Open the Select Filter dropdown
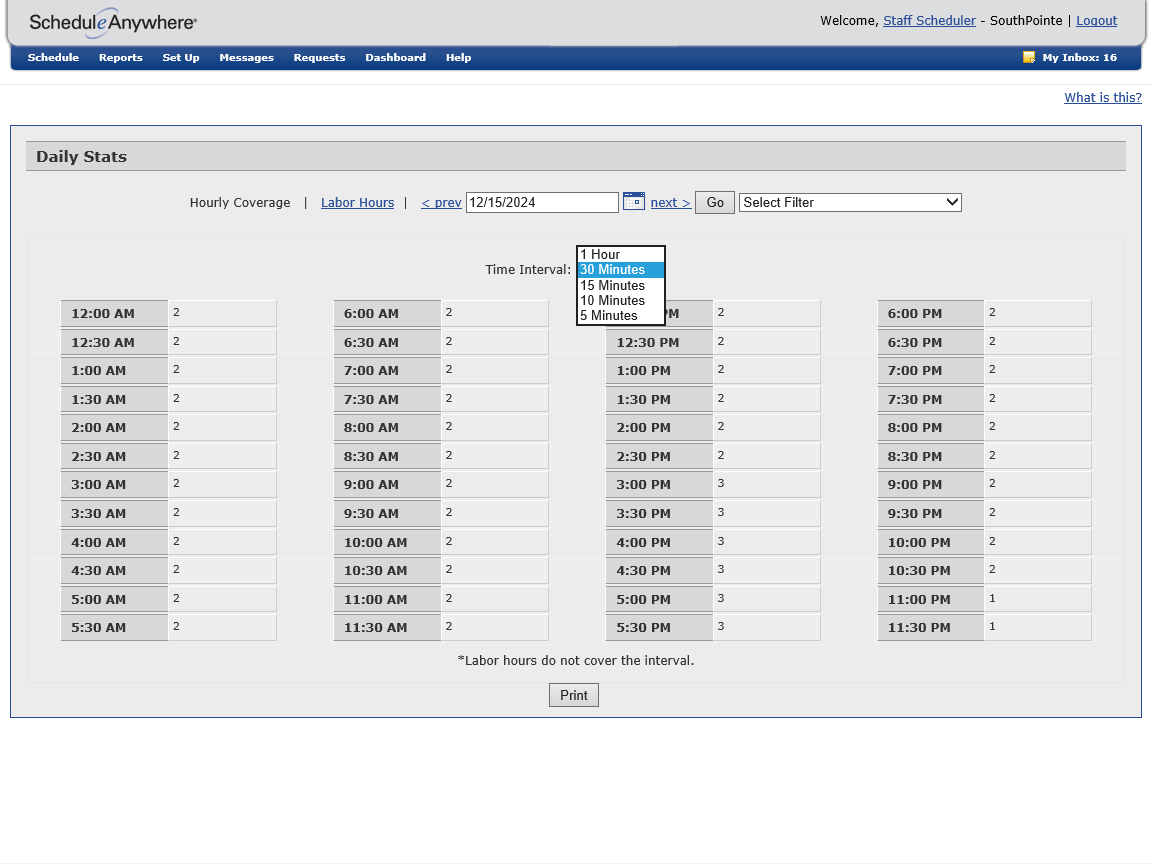 [x=850, y=202]
